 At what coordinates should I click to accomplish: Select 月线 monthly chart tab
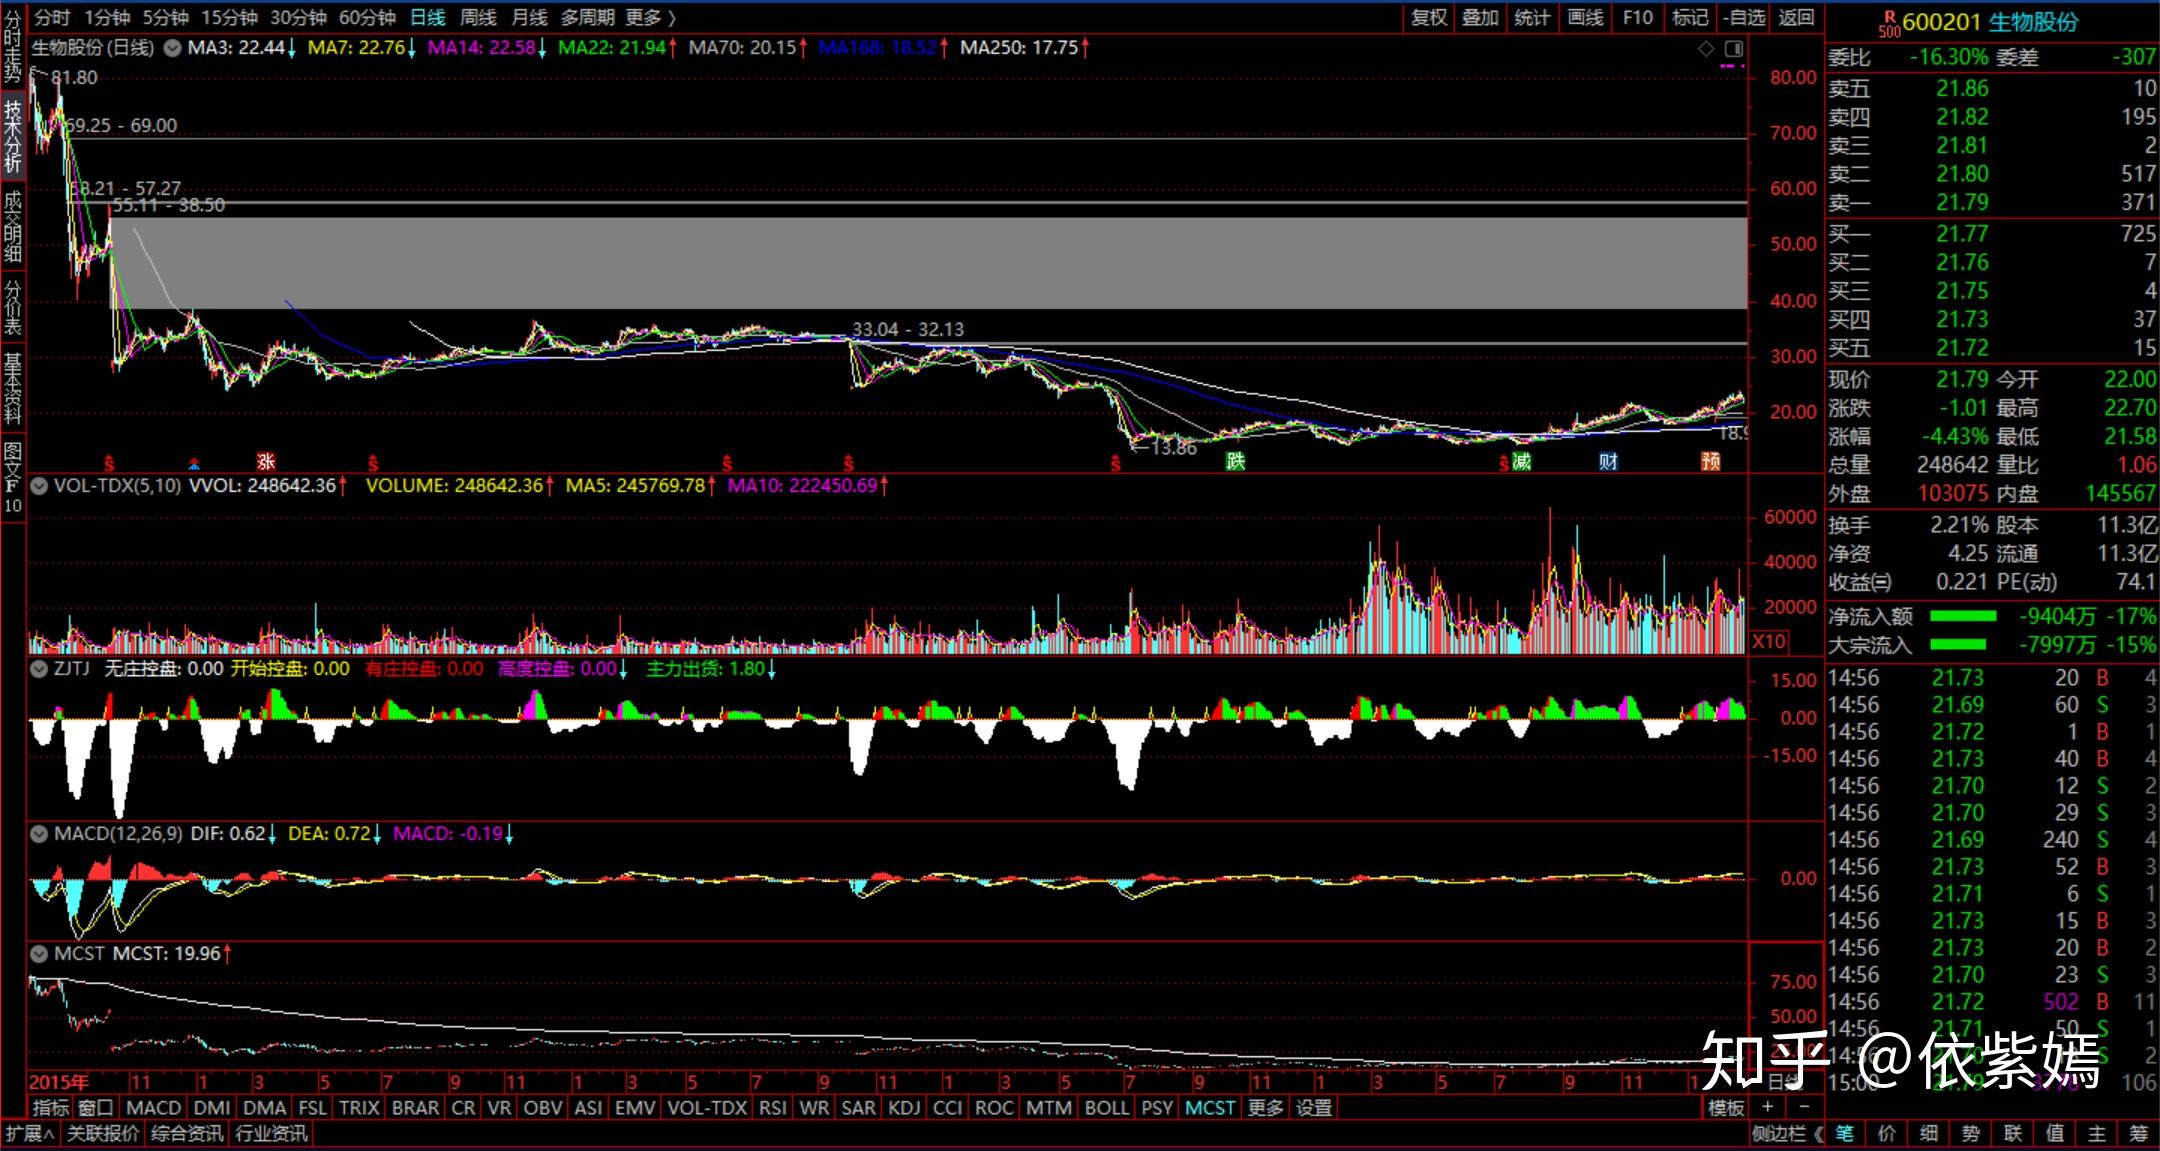click(529, 18)
